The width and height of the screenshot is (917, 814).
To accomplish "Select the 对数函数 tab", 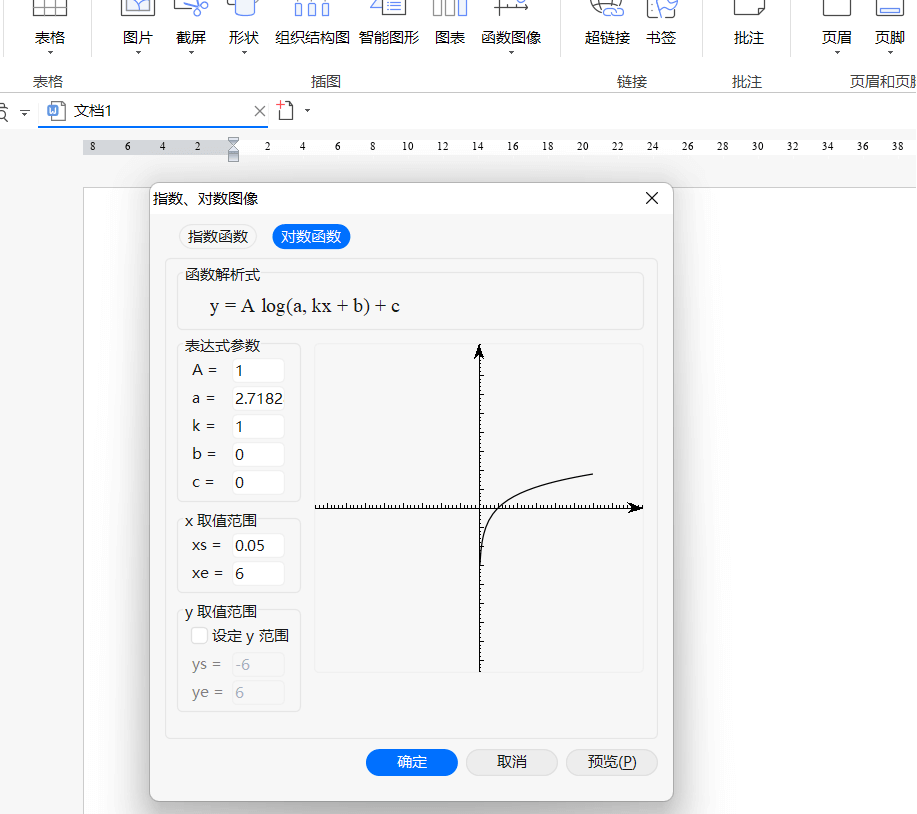I will tap(311, 236).
